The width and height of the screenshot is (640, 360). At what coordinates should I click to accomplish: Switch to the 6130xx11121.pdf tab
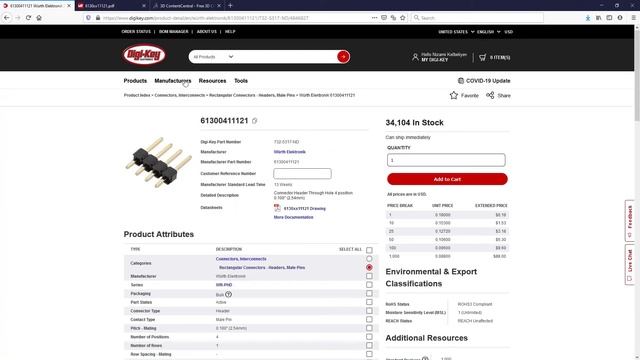click(111, 6)
